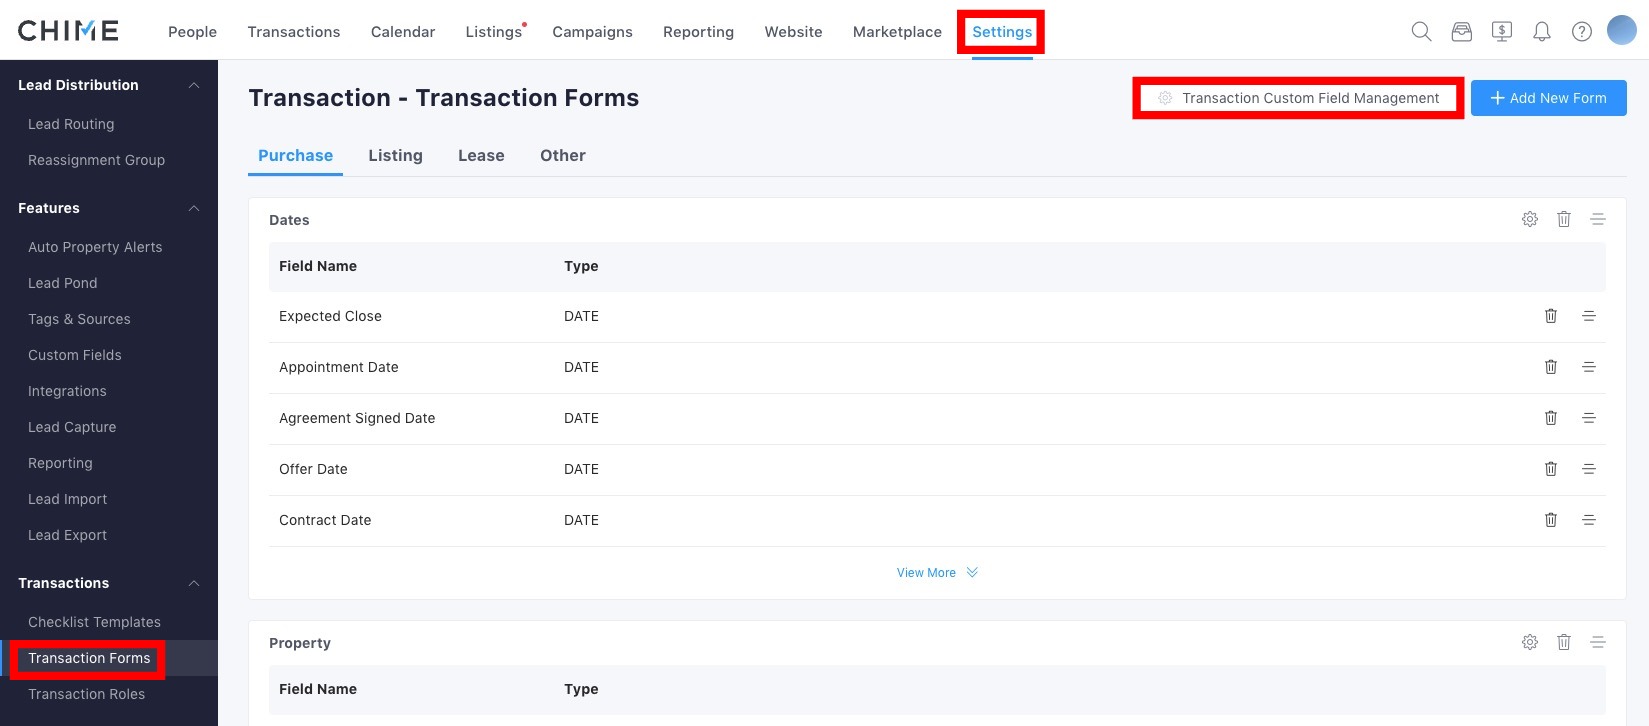1649x726 pixels.
Task: Open the Settings menu
Action: tap(1002, 32)
